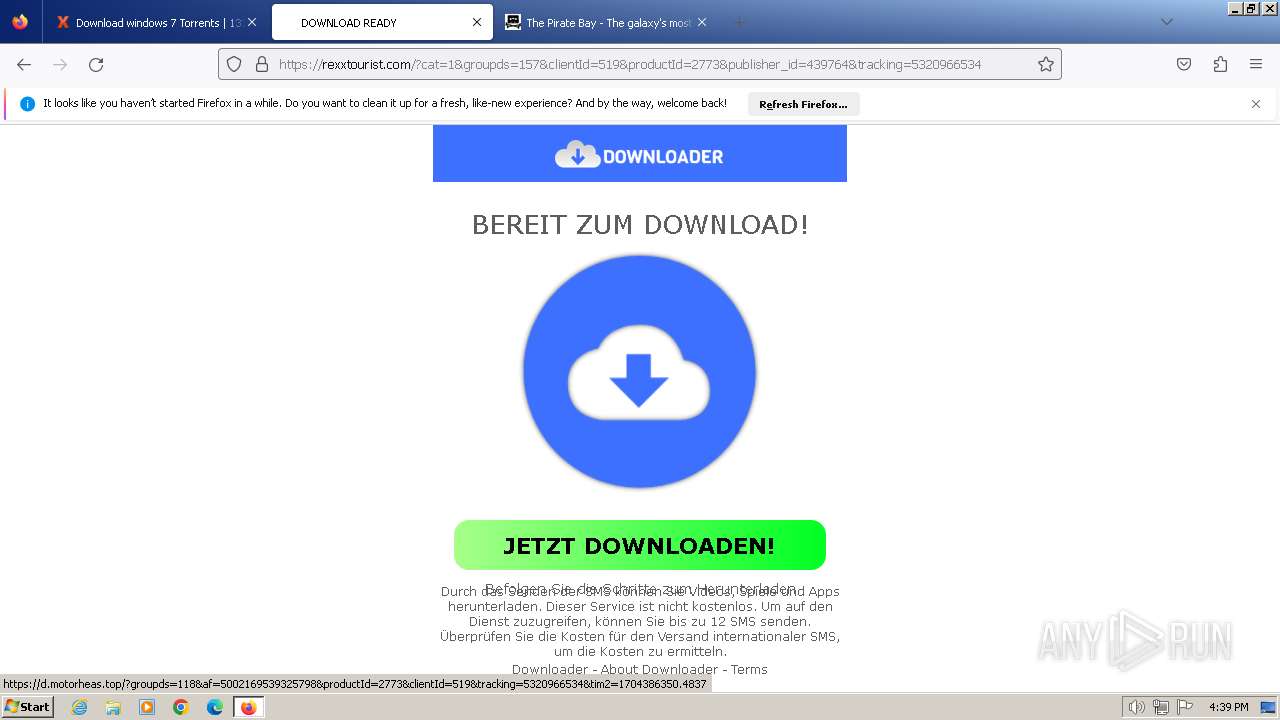Launch Internet Explorer from taskbar
1280x720 pixels.
(x=79, y=707)
